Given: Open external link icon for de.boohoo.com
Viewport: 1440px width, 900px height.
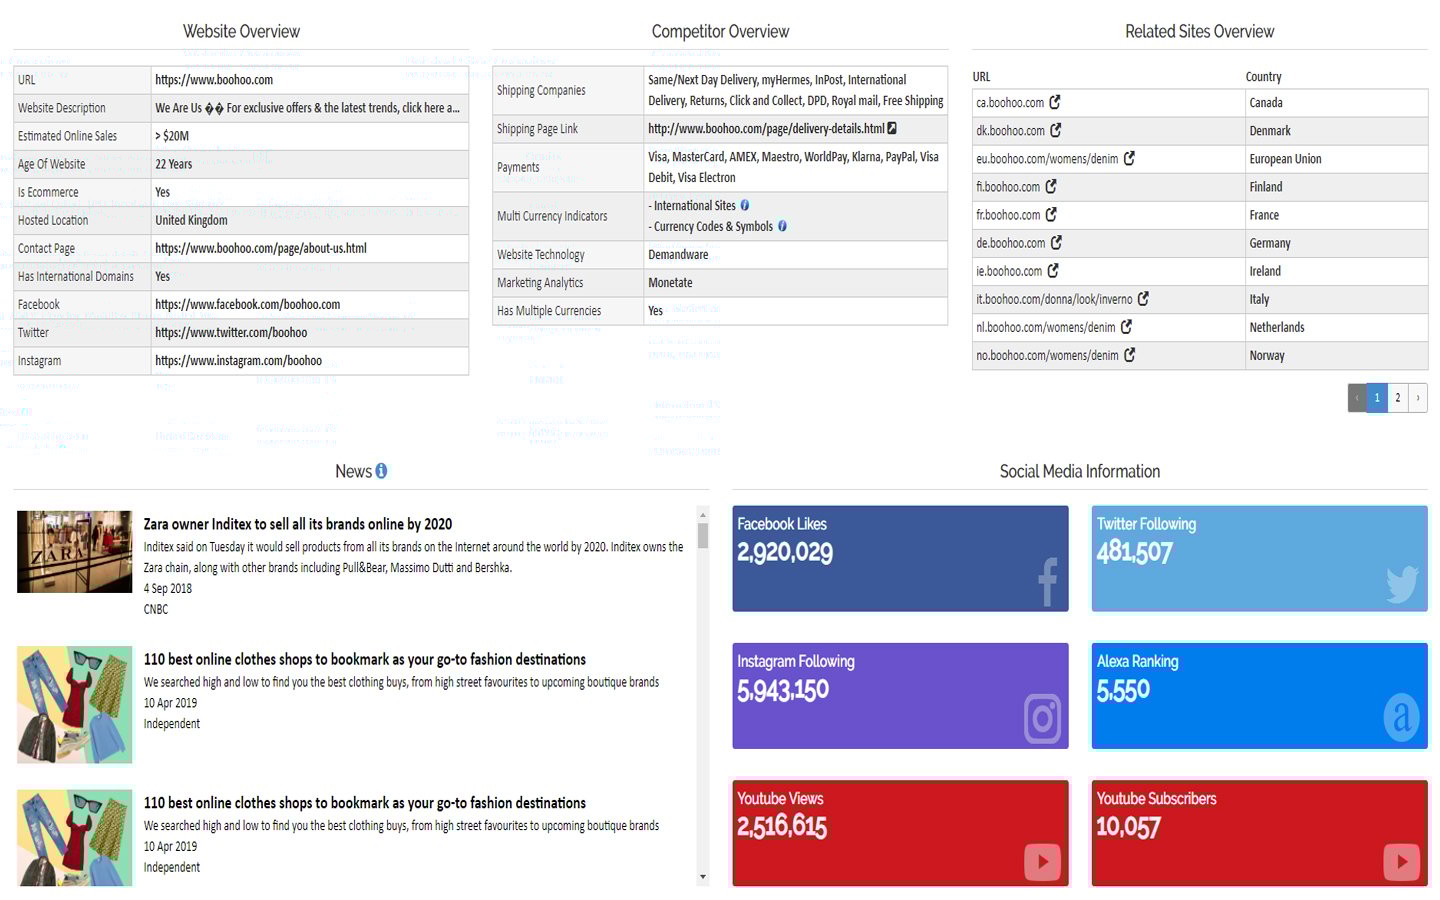Looking at the screenshot, I should pyautogui.click(x=1056, y=242).
